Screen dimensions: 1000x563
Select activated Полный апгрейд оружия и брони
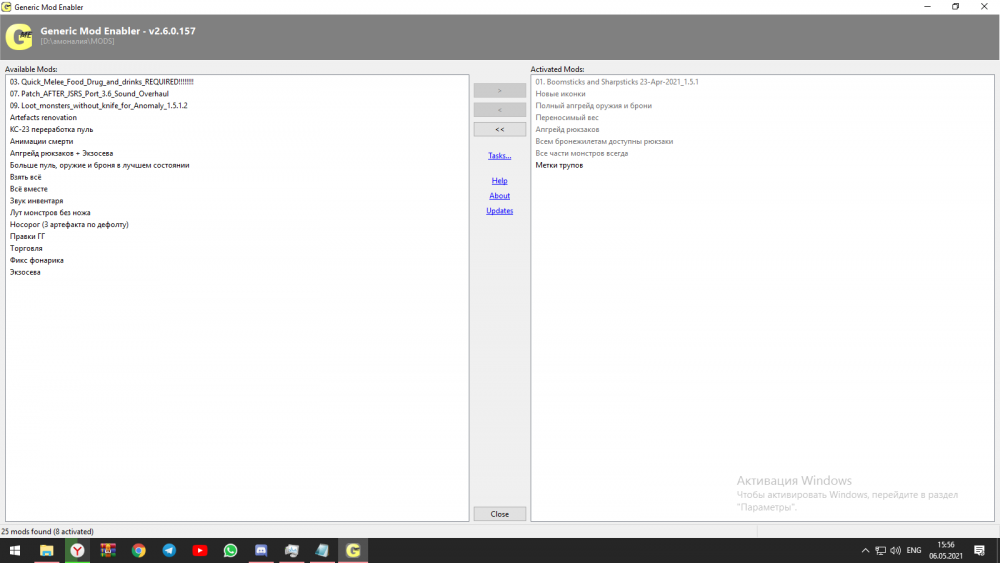pos(593,106)
